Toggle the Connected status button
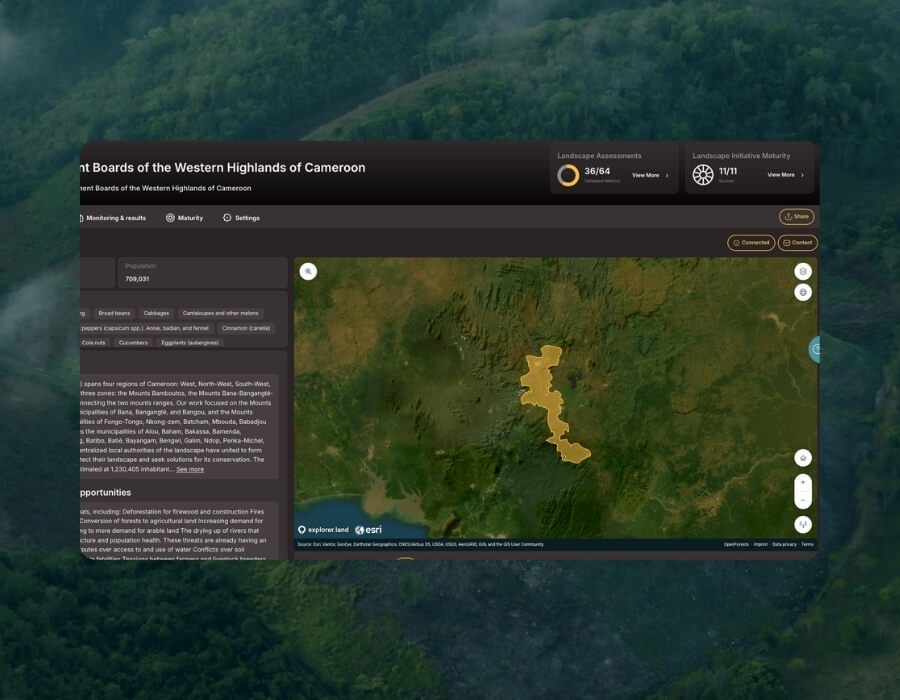The width and height of the screenshot is (900, 700). click(751, 243)
